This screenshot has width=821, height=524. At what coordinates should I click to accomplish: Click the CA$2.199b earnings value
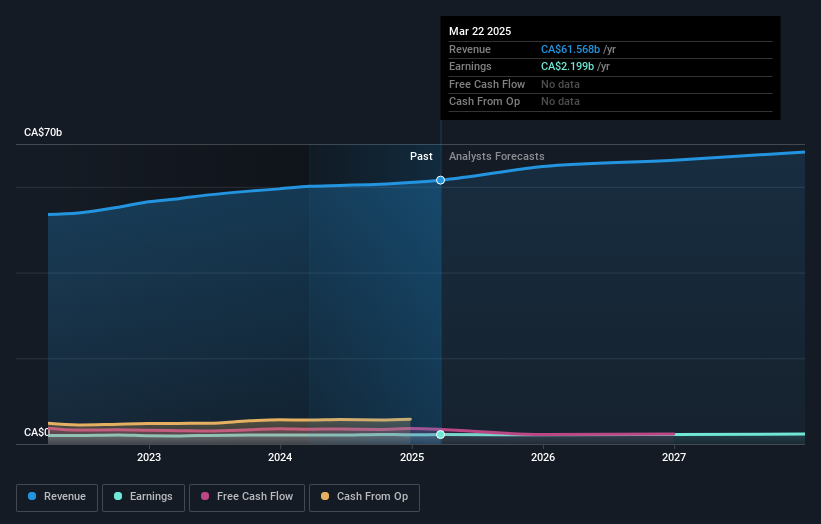click(x=567, y=66)
